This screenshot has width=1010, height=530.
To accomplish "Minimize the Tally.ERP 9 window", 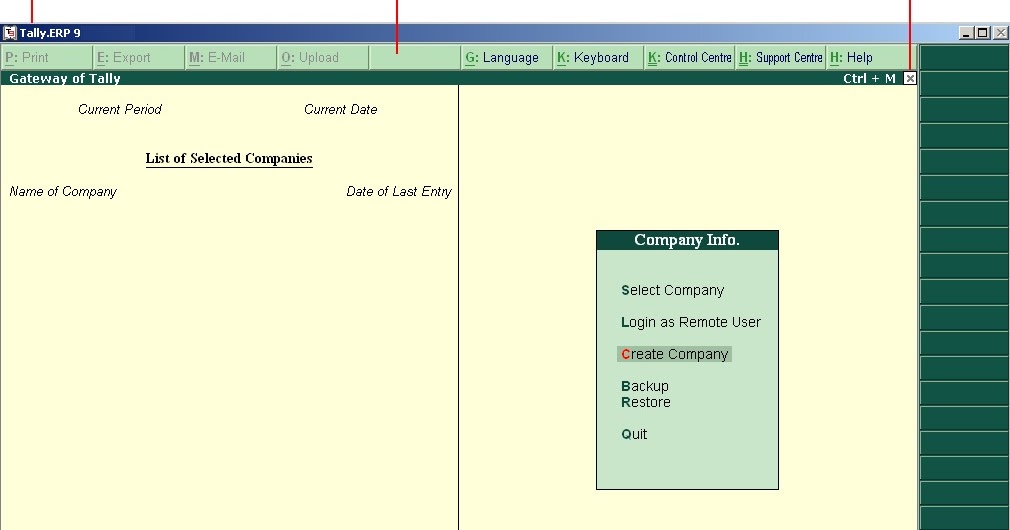I will coord(966,33).
